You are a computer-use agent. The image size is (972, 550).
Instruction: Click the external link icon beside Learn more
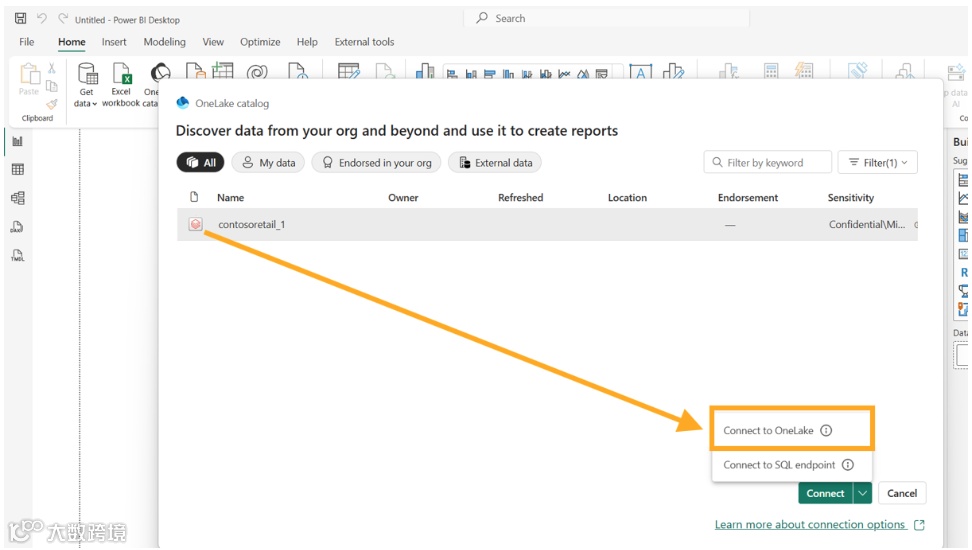[919, 525]
